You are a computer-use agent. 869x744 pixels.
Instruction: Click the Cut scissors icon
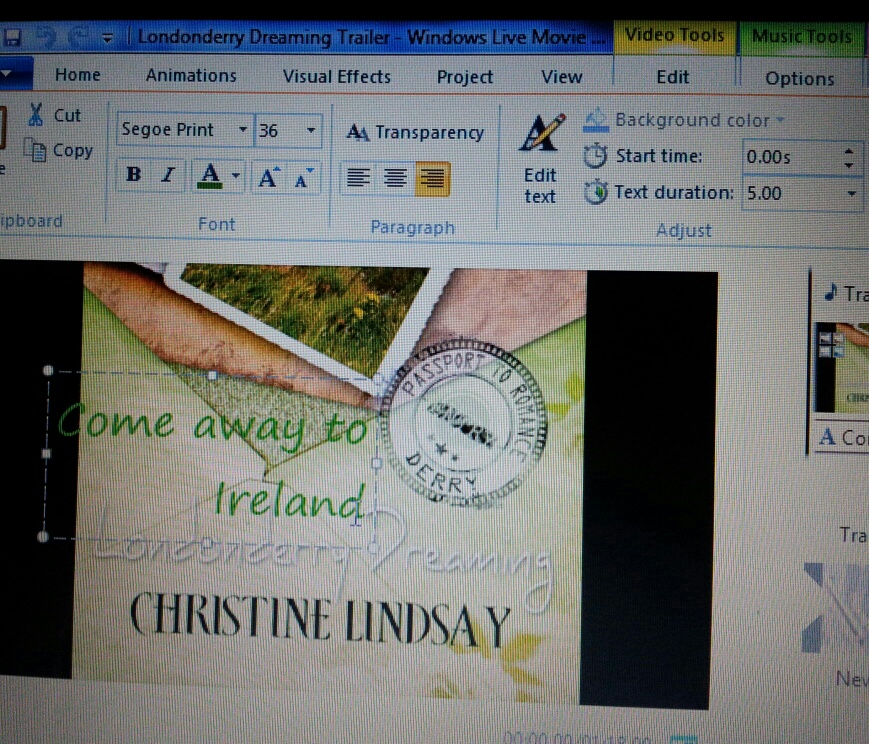35,115
